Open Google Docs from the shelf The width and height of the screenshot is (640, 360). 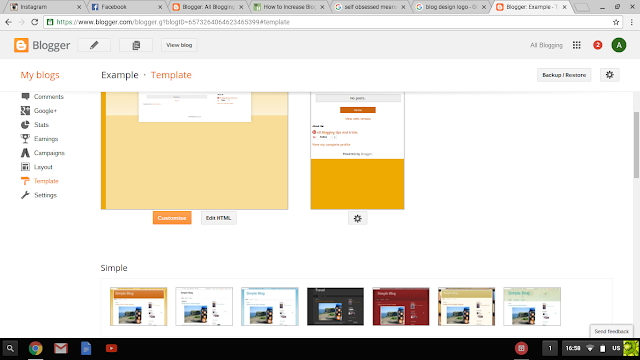(86, 349)
